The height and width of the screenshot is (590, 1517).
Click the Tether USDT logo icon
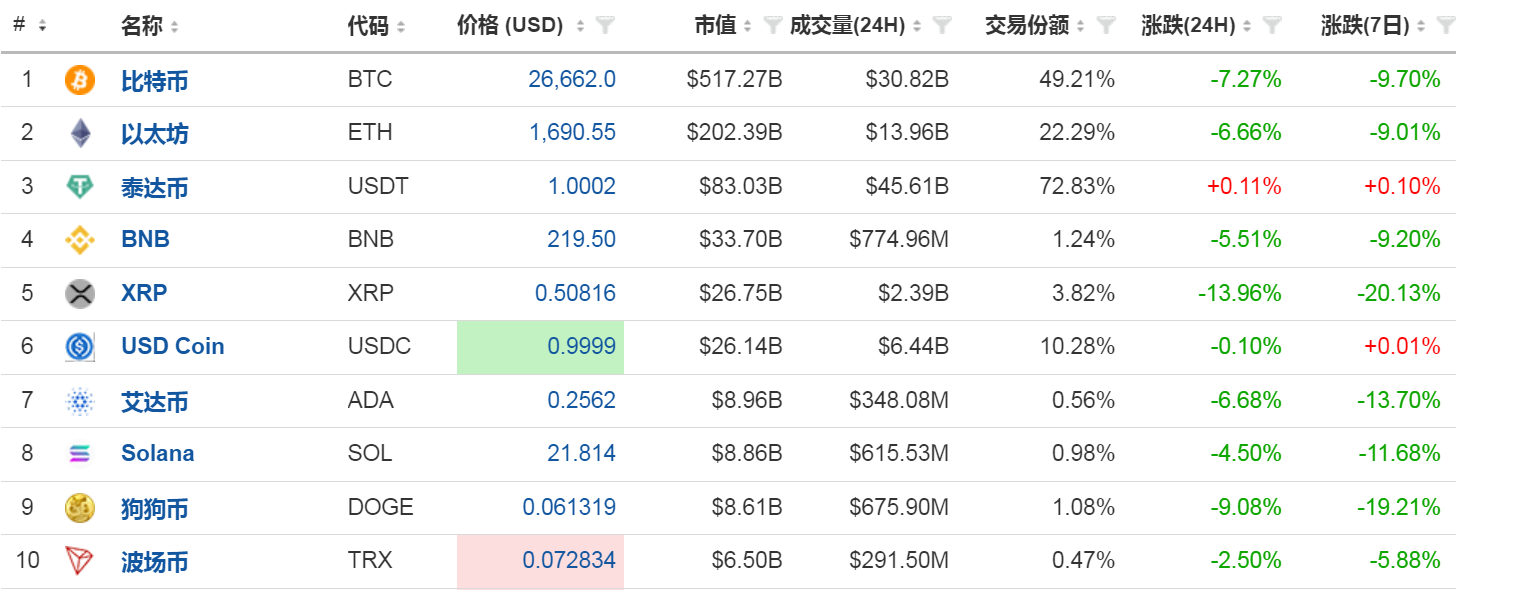(79, 187)
